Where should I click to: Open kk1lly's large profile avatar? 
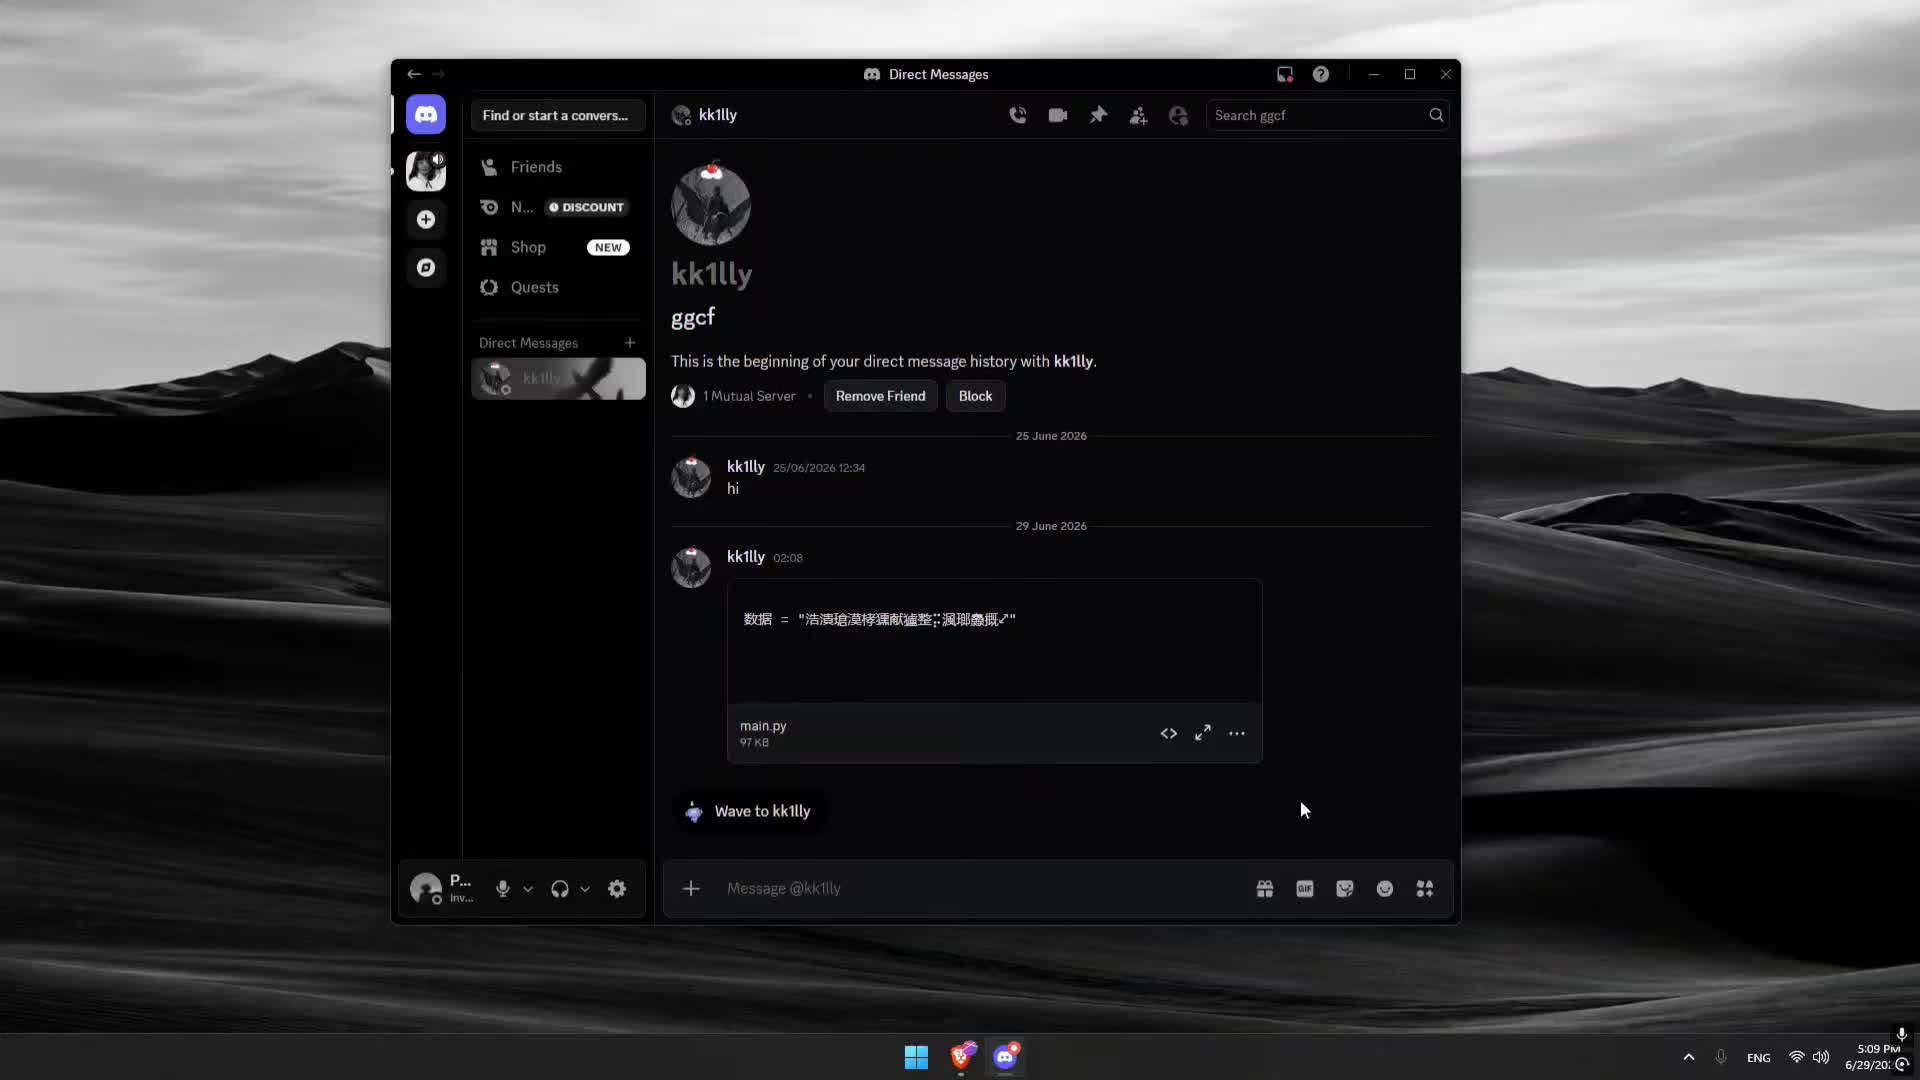711,205
